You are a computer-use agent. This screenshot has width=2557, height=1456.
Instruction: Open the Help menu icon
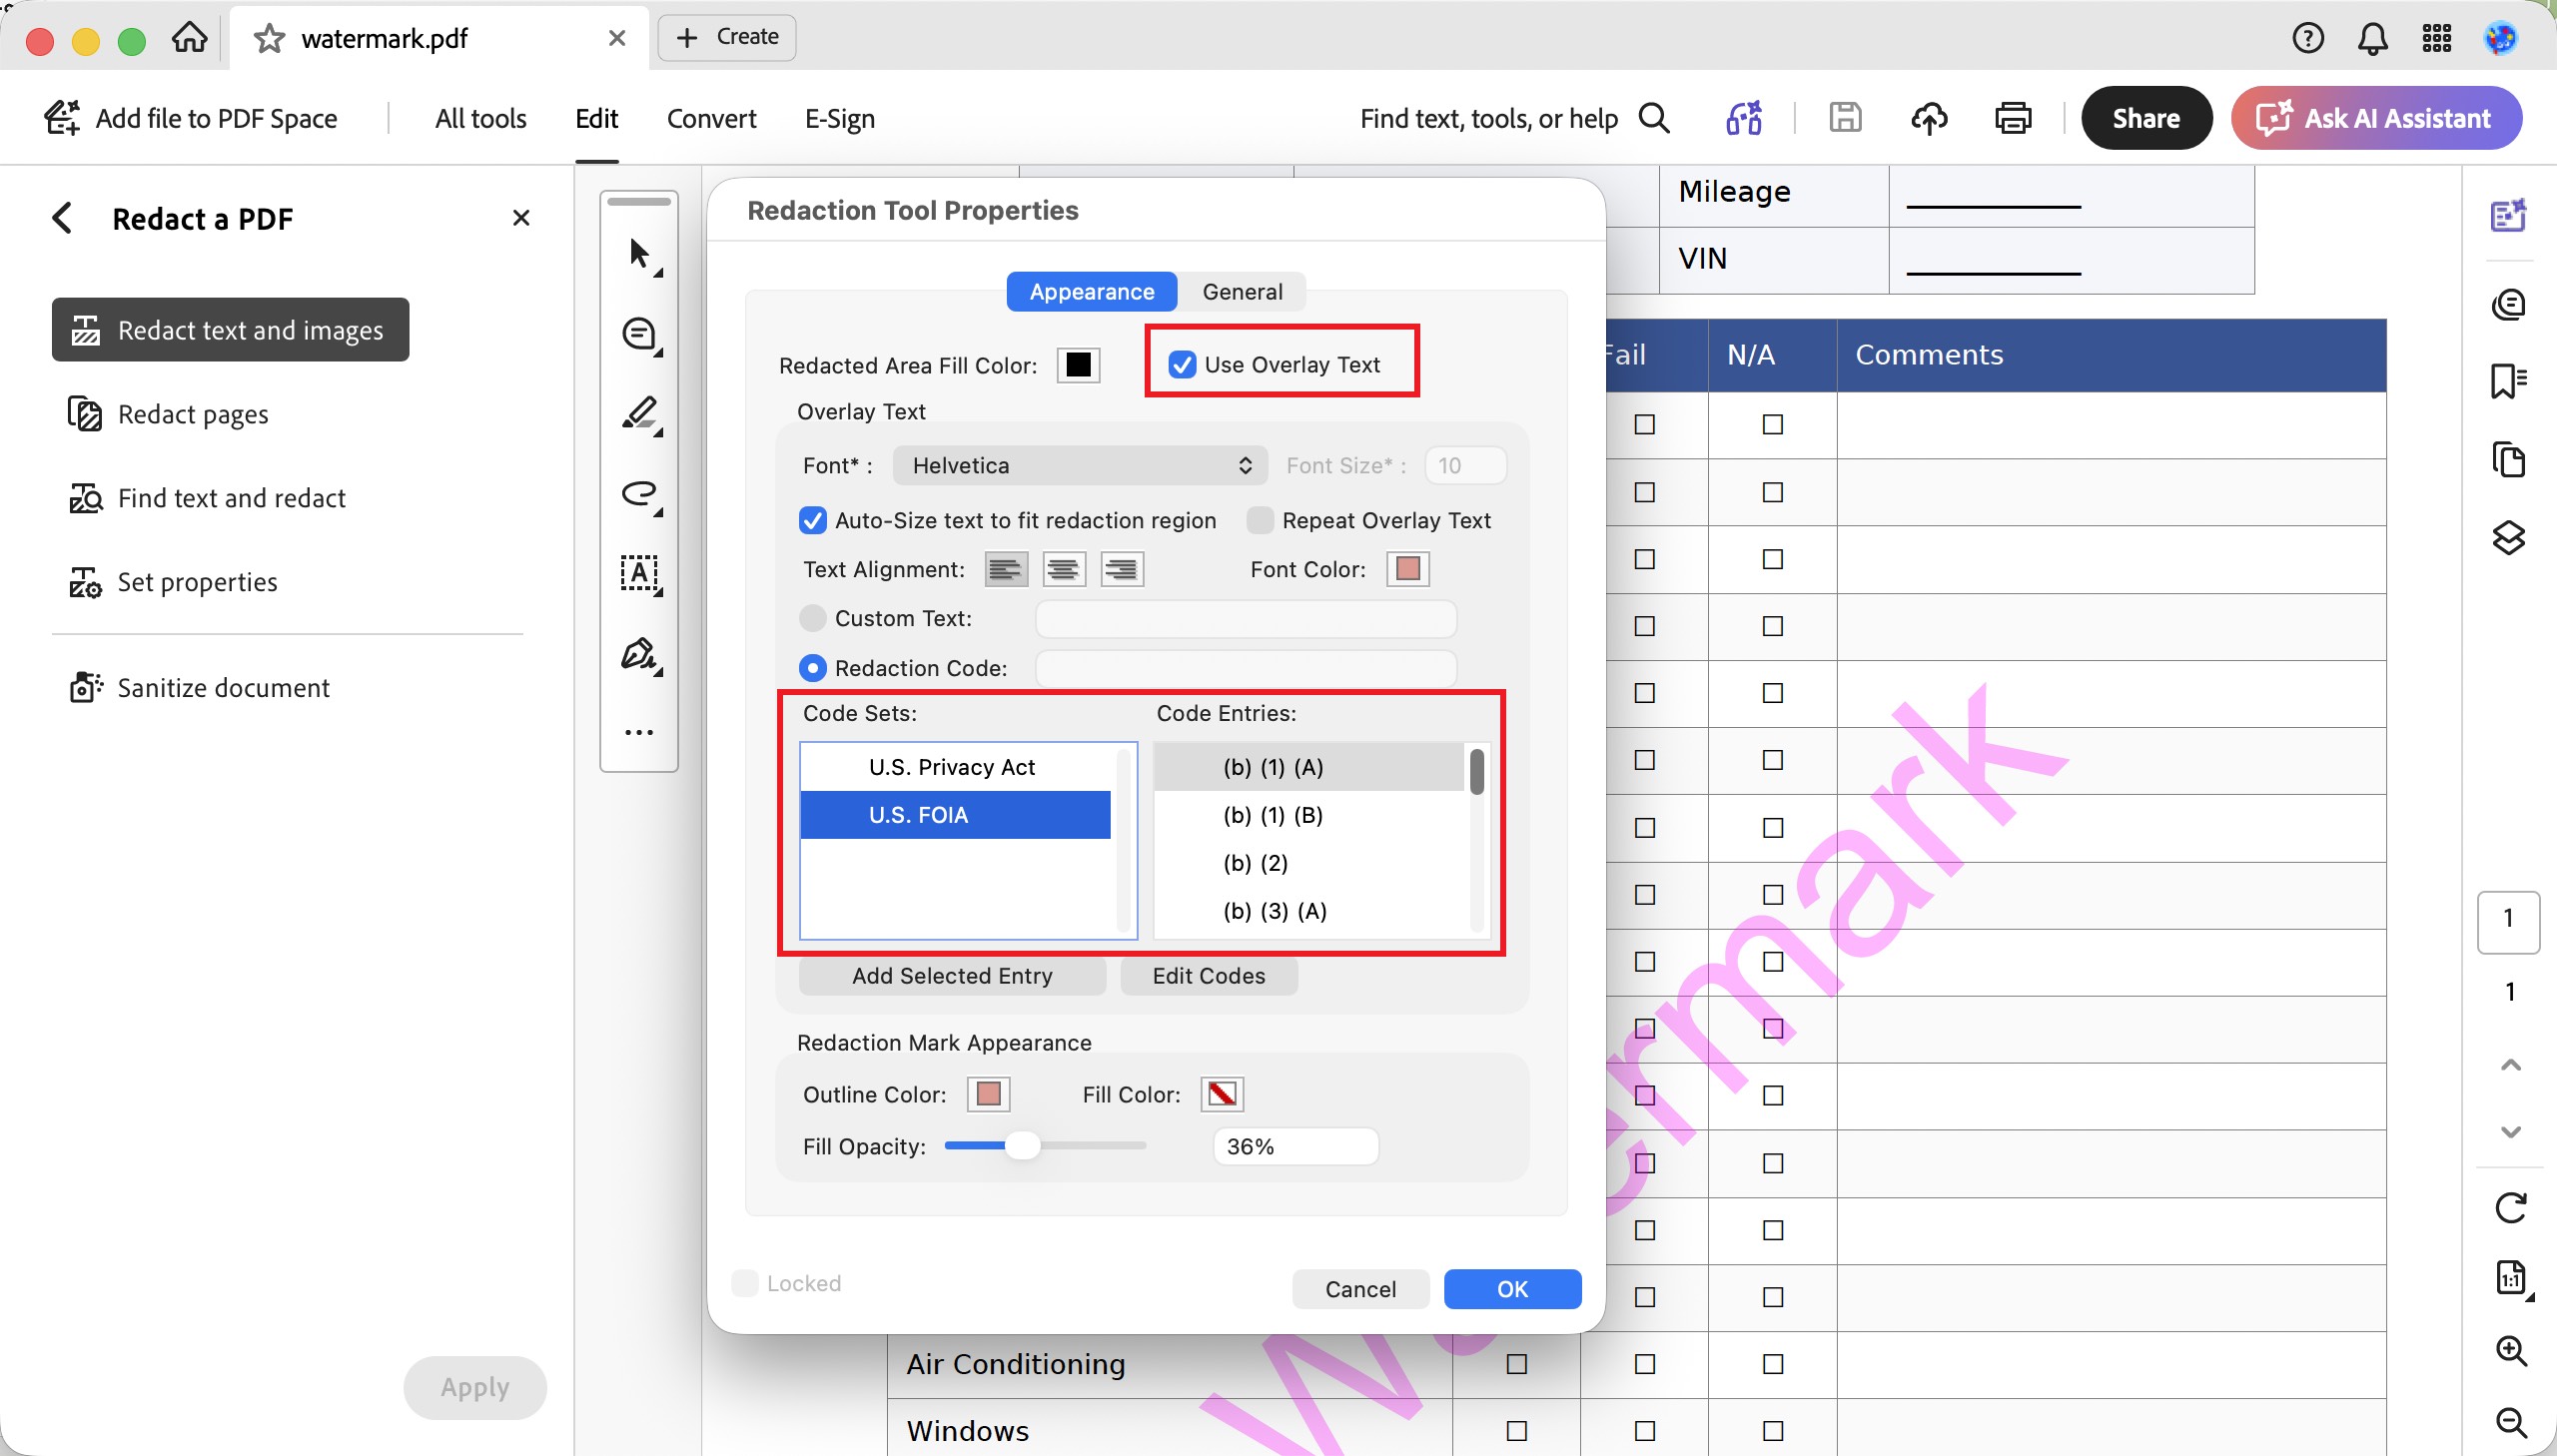[2307, 38]
